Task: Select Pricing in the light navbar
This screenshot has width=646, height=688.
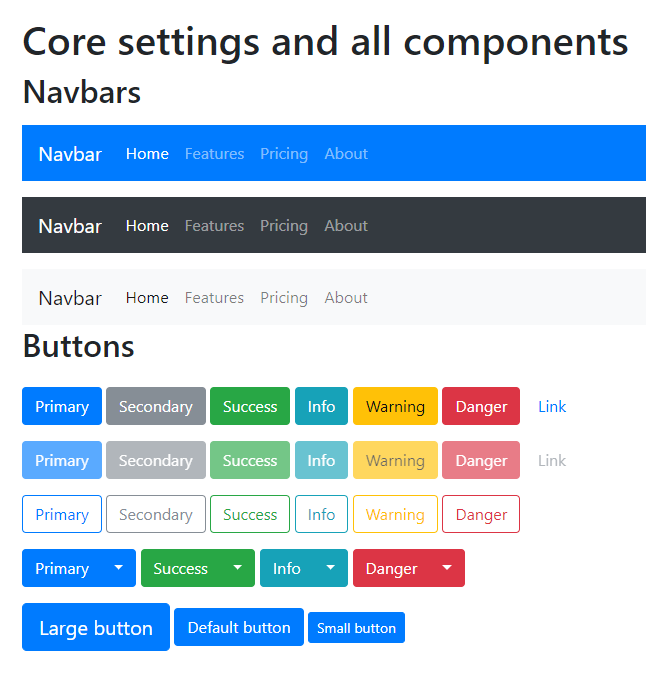Action: coord(284,297)
